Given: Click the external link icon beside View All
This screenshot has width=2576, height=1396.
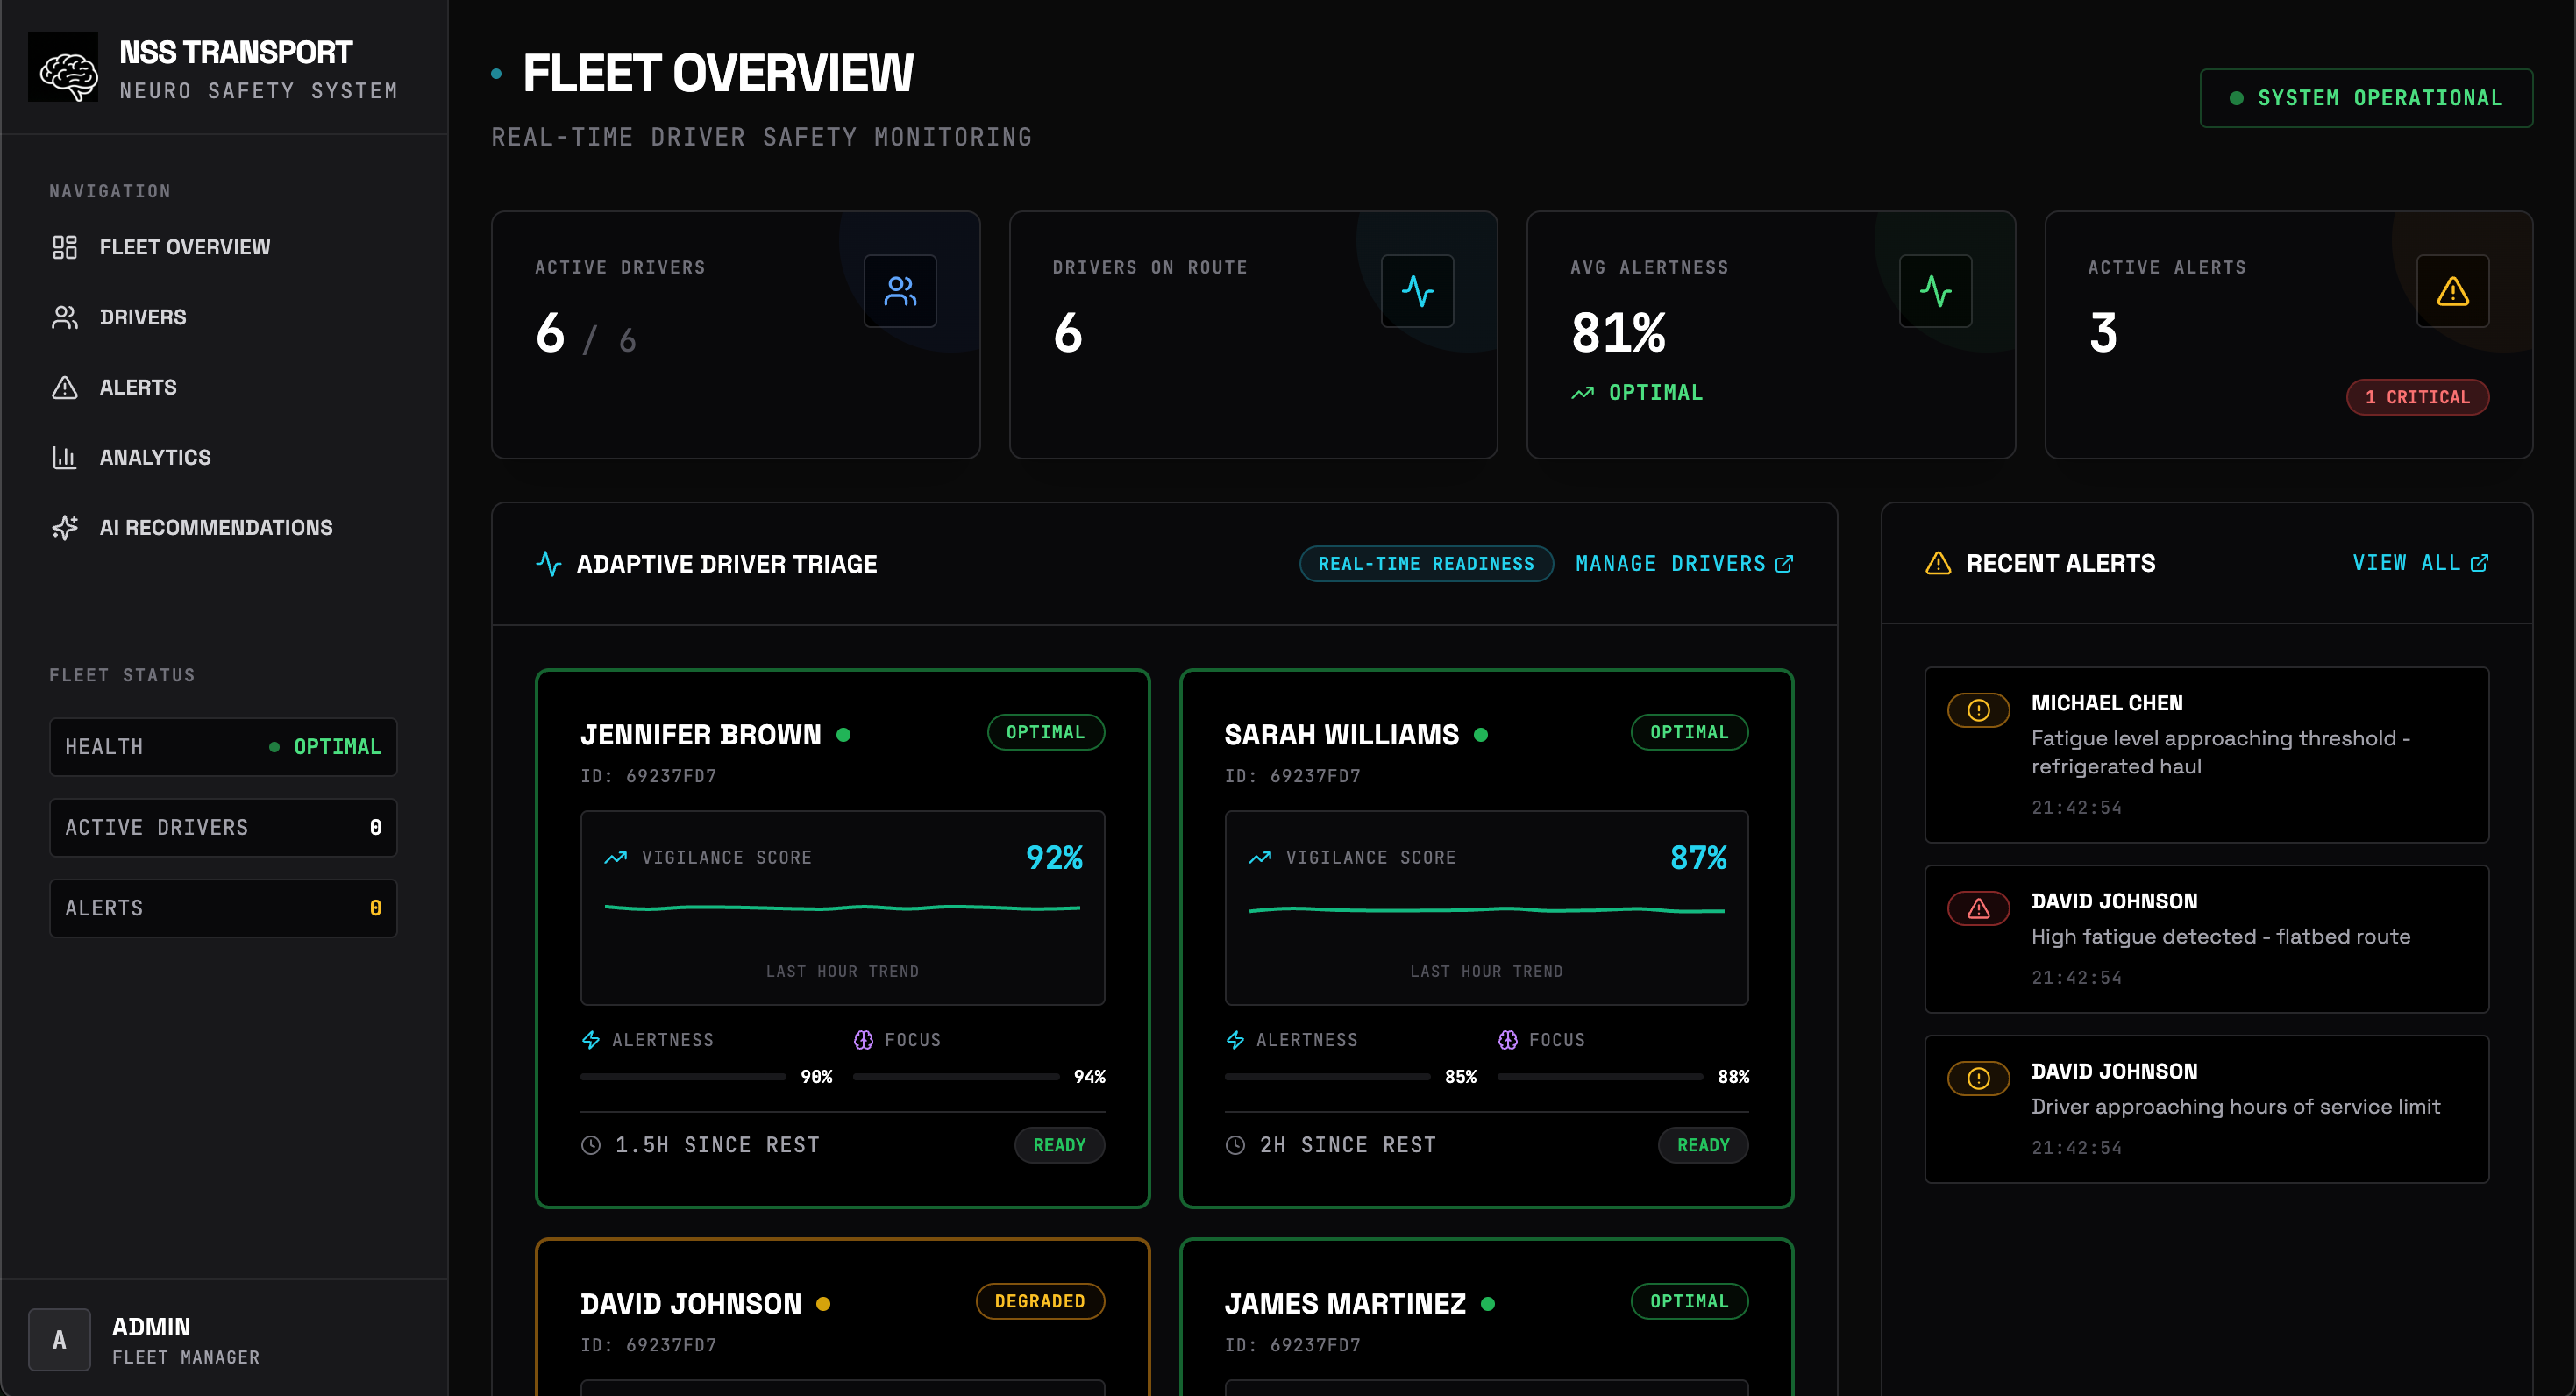Looking at the screenshot, I should [x=2479, y=563].
